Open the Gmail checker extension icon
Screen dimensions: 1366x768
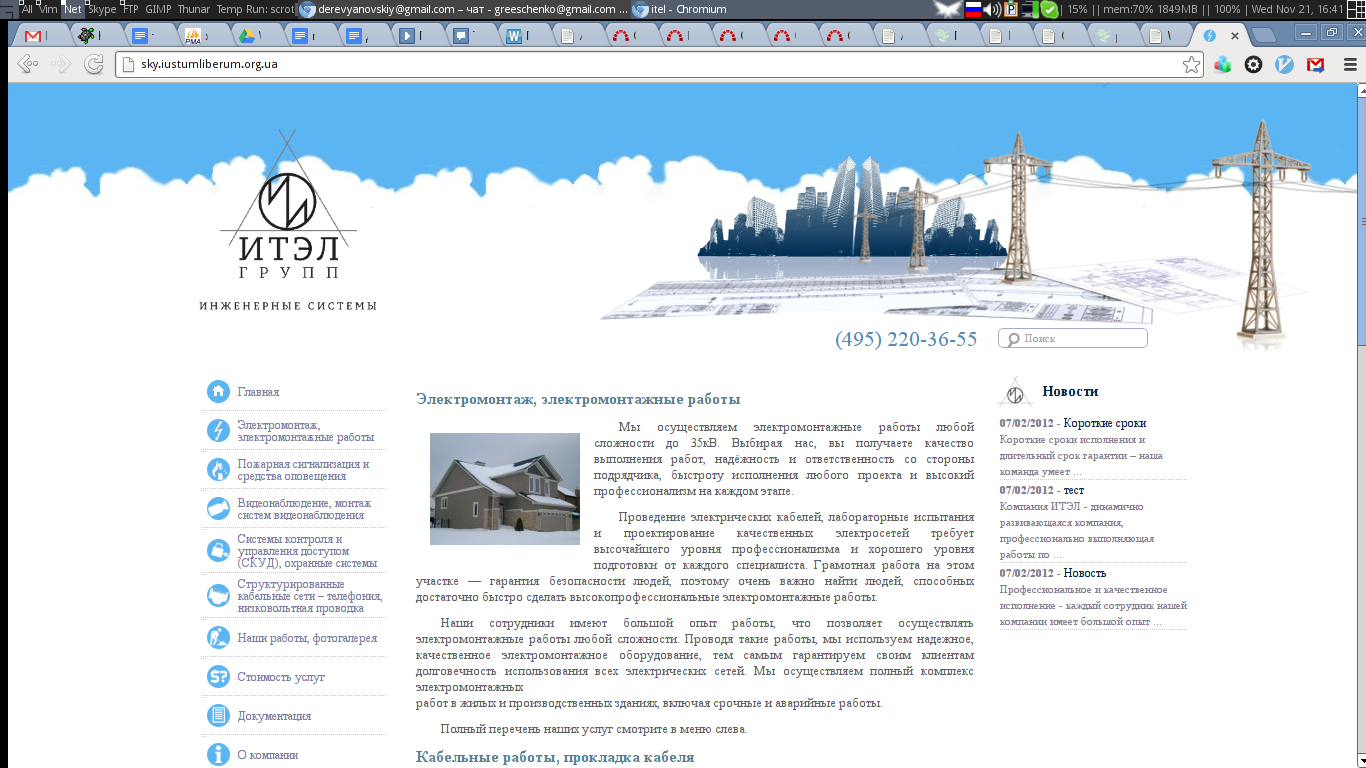pos(1316,64)
